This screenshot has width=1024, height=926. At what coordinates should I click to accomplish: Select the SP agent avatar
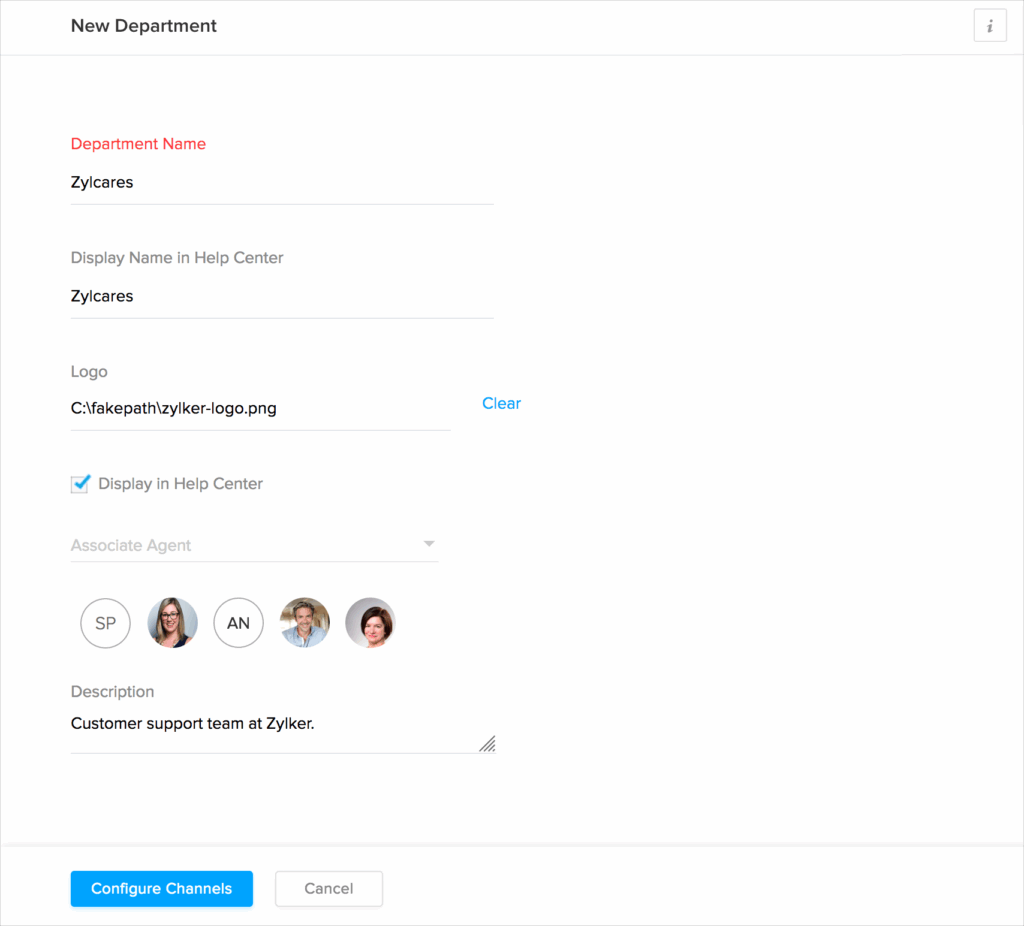point(105,623)
